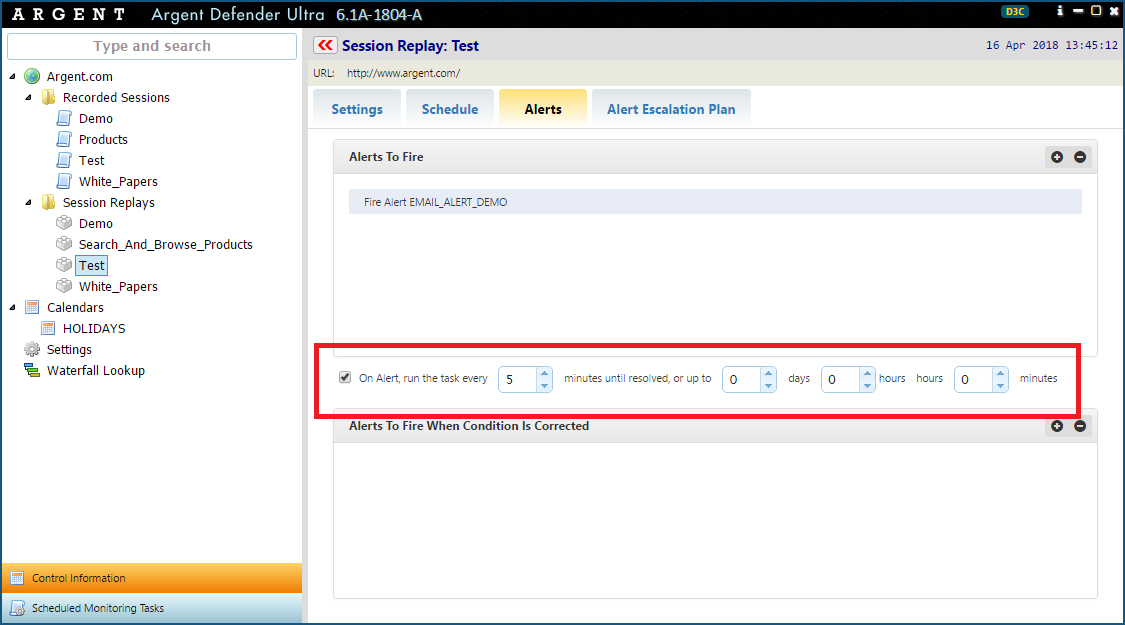Switch to the Schedule tab

[449, 109]
